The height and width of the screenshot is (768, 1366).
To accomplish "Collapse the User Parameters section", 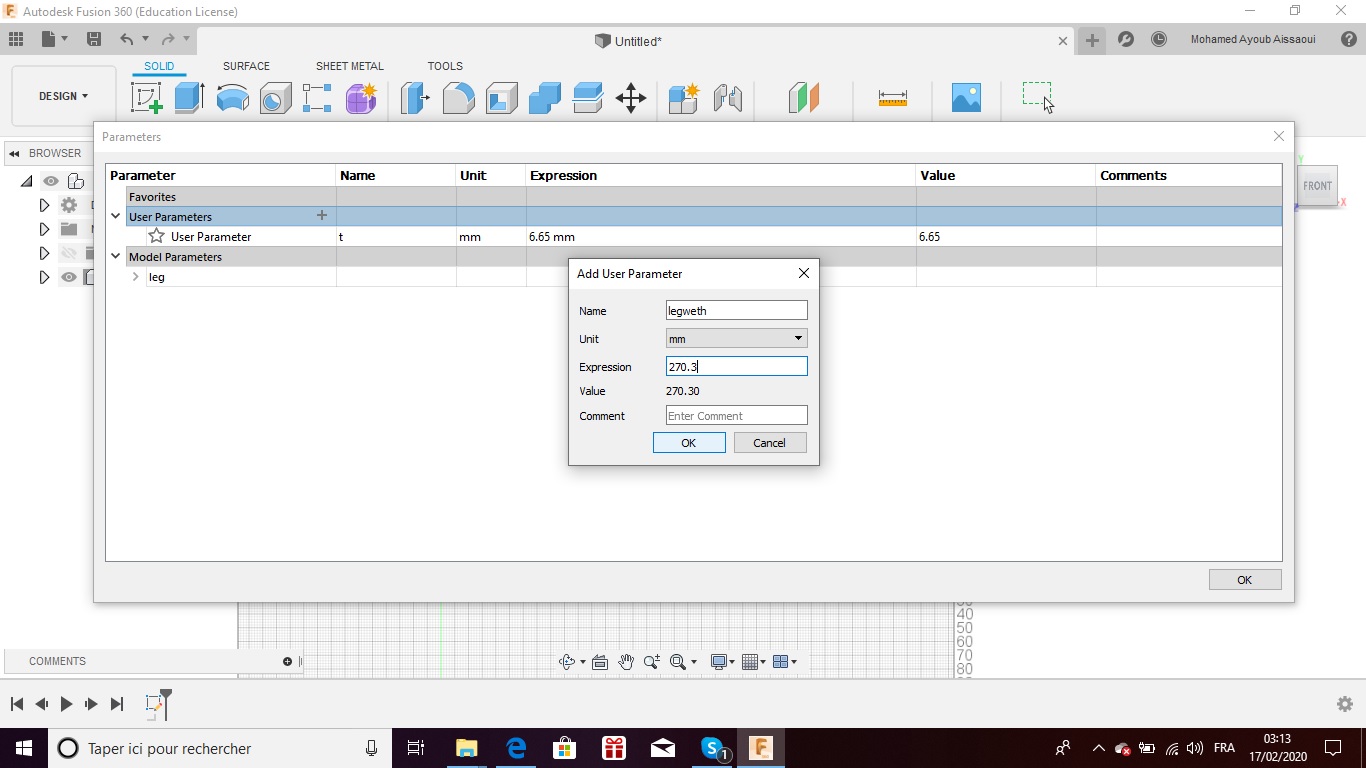I will 116,216.
